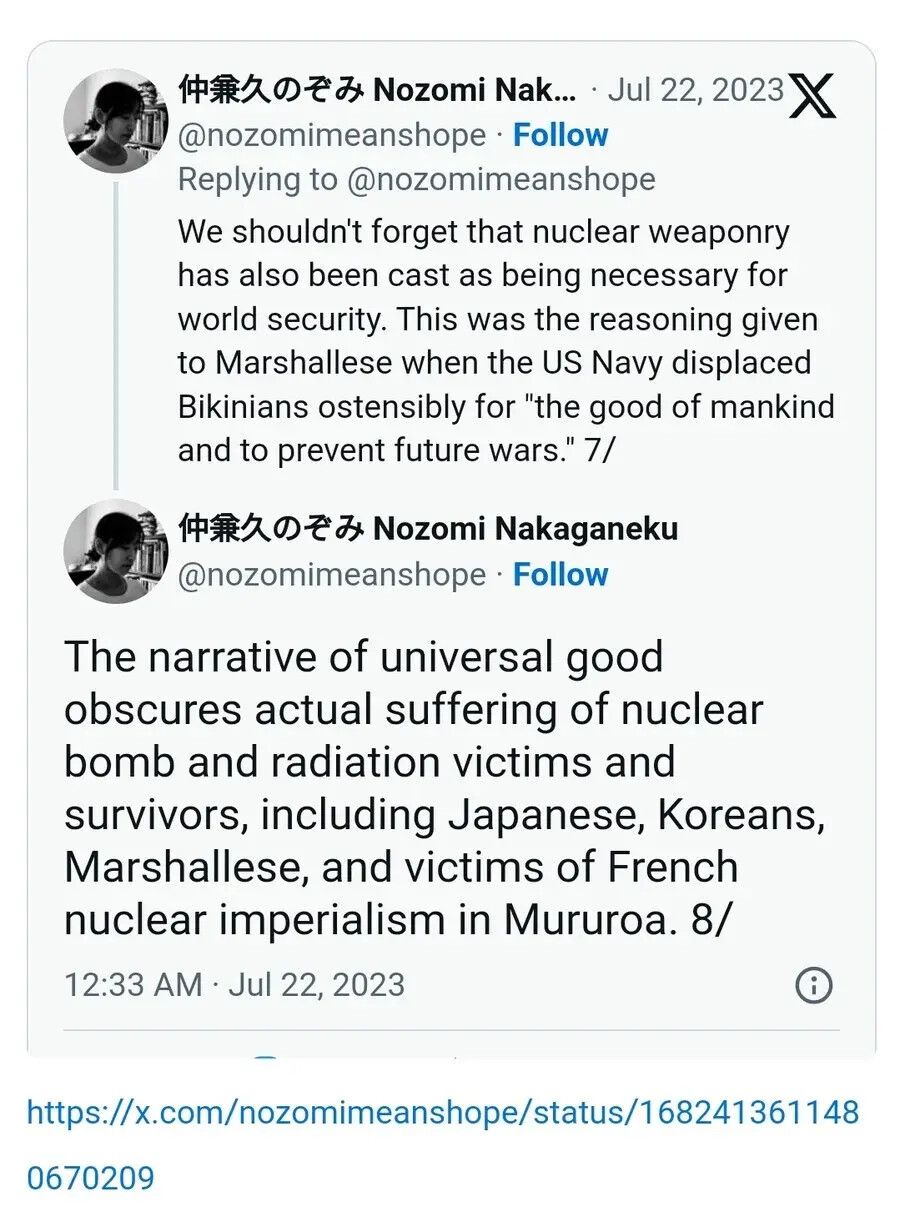
Task: Open the full "Nozomi Nakaganeku" display name
Action: pyautogui.click(x=427, y=529)
